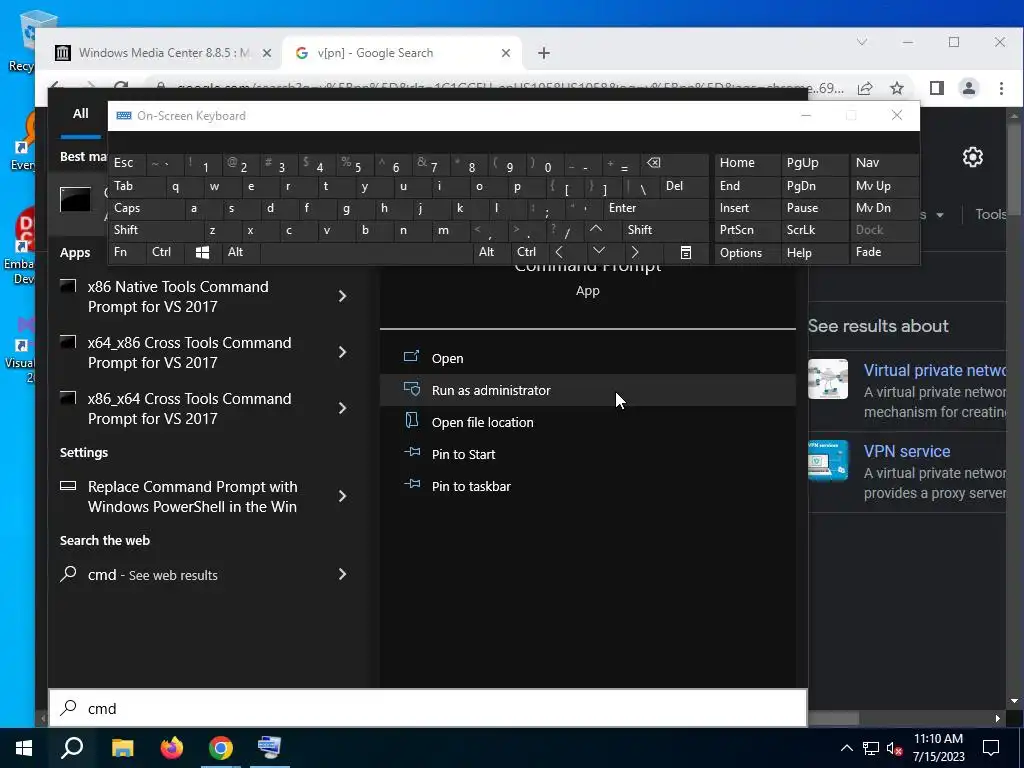Click the Chrome share page icon
Screen dimensions: 1024x768
865,88
